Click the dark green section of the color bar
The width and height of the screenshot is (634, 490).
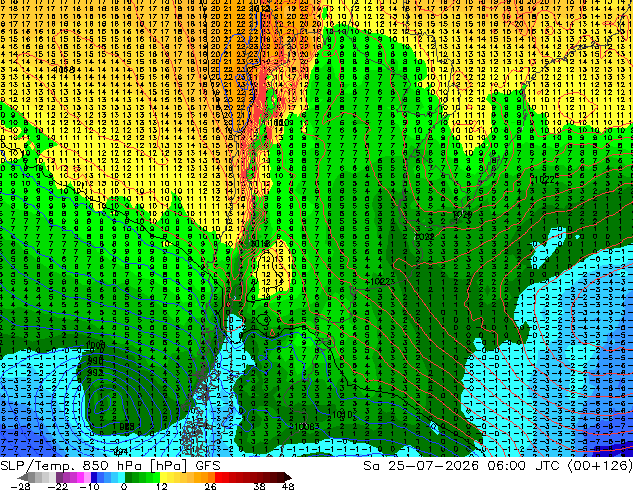pos(129,477)
